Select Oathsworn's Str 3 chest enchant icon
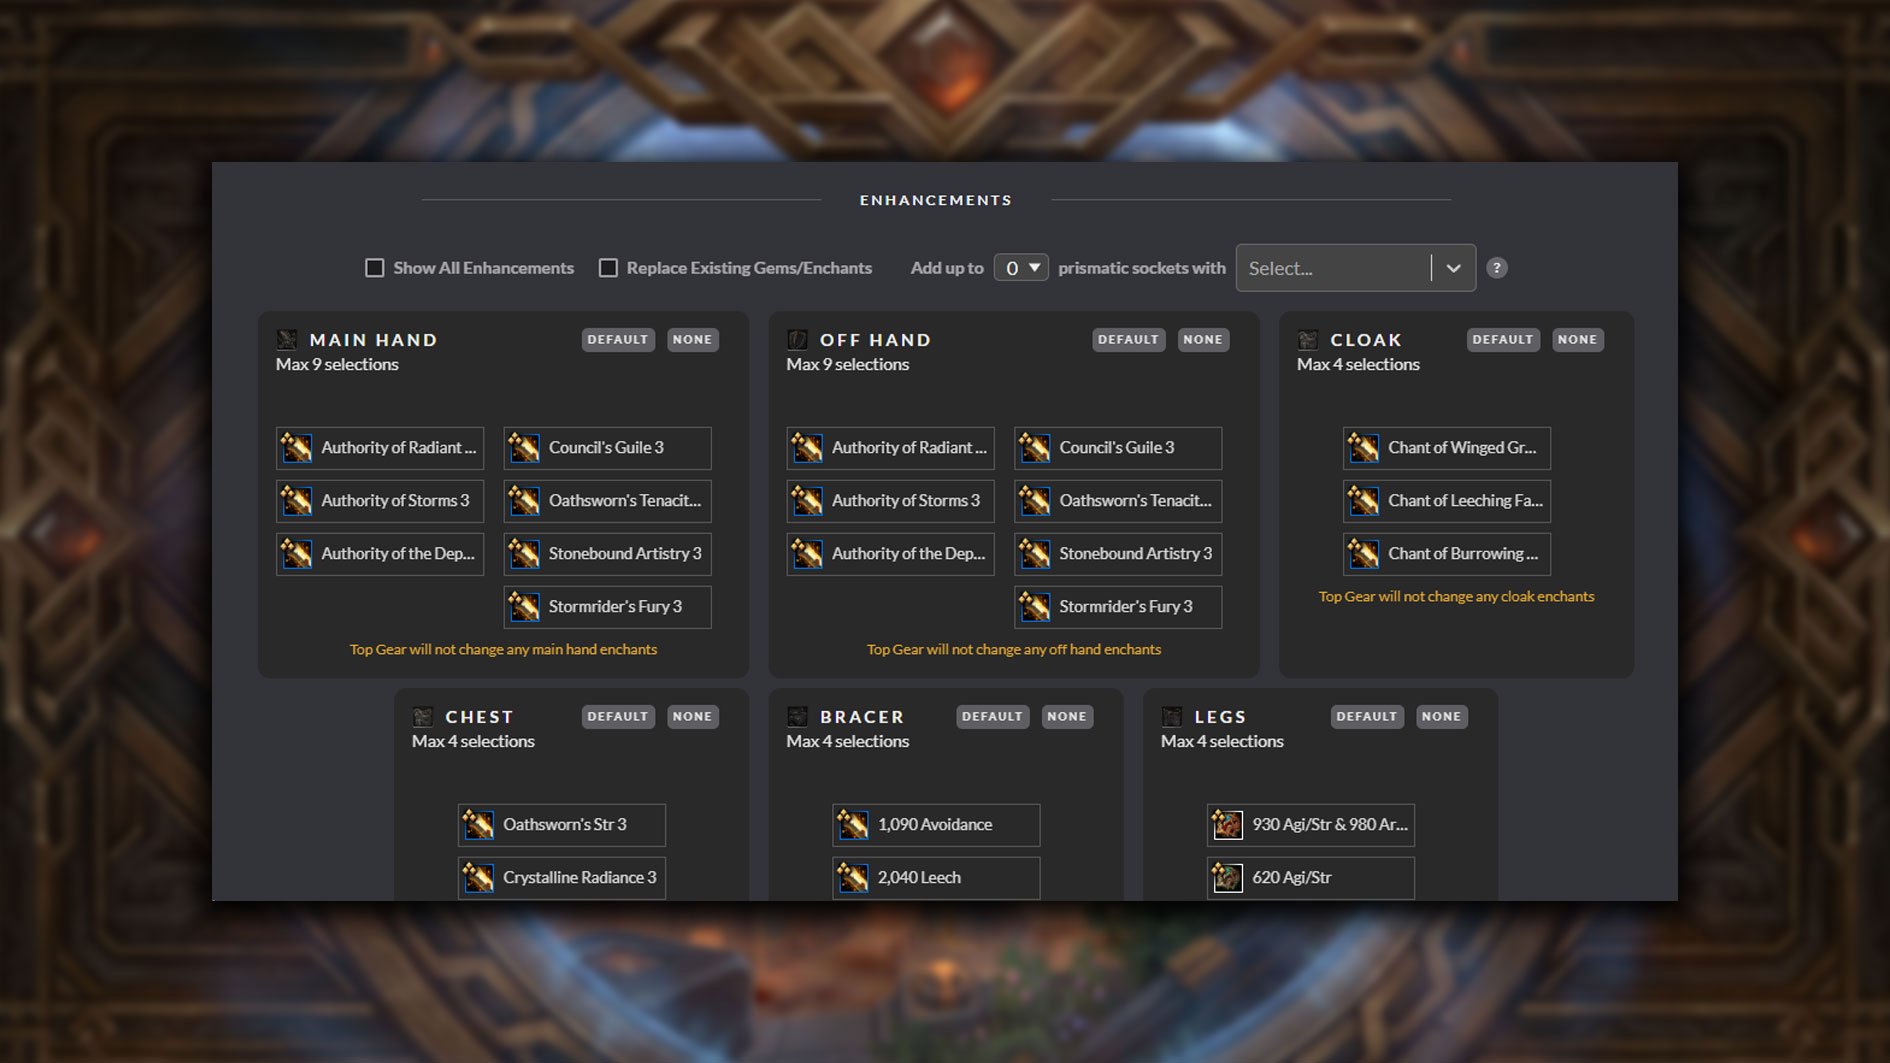This screenshot has height=1063, width=1890. click(x=478, y=825)
